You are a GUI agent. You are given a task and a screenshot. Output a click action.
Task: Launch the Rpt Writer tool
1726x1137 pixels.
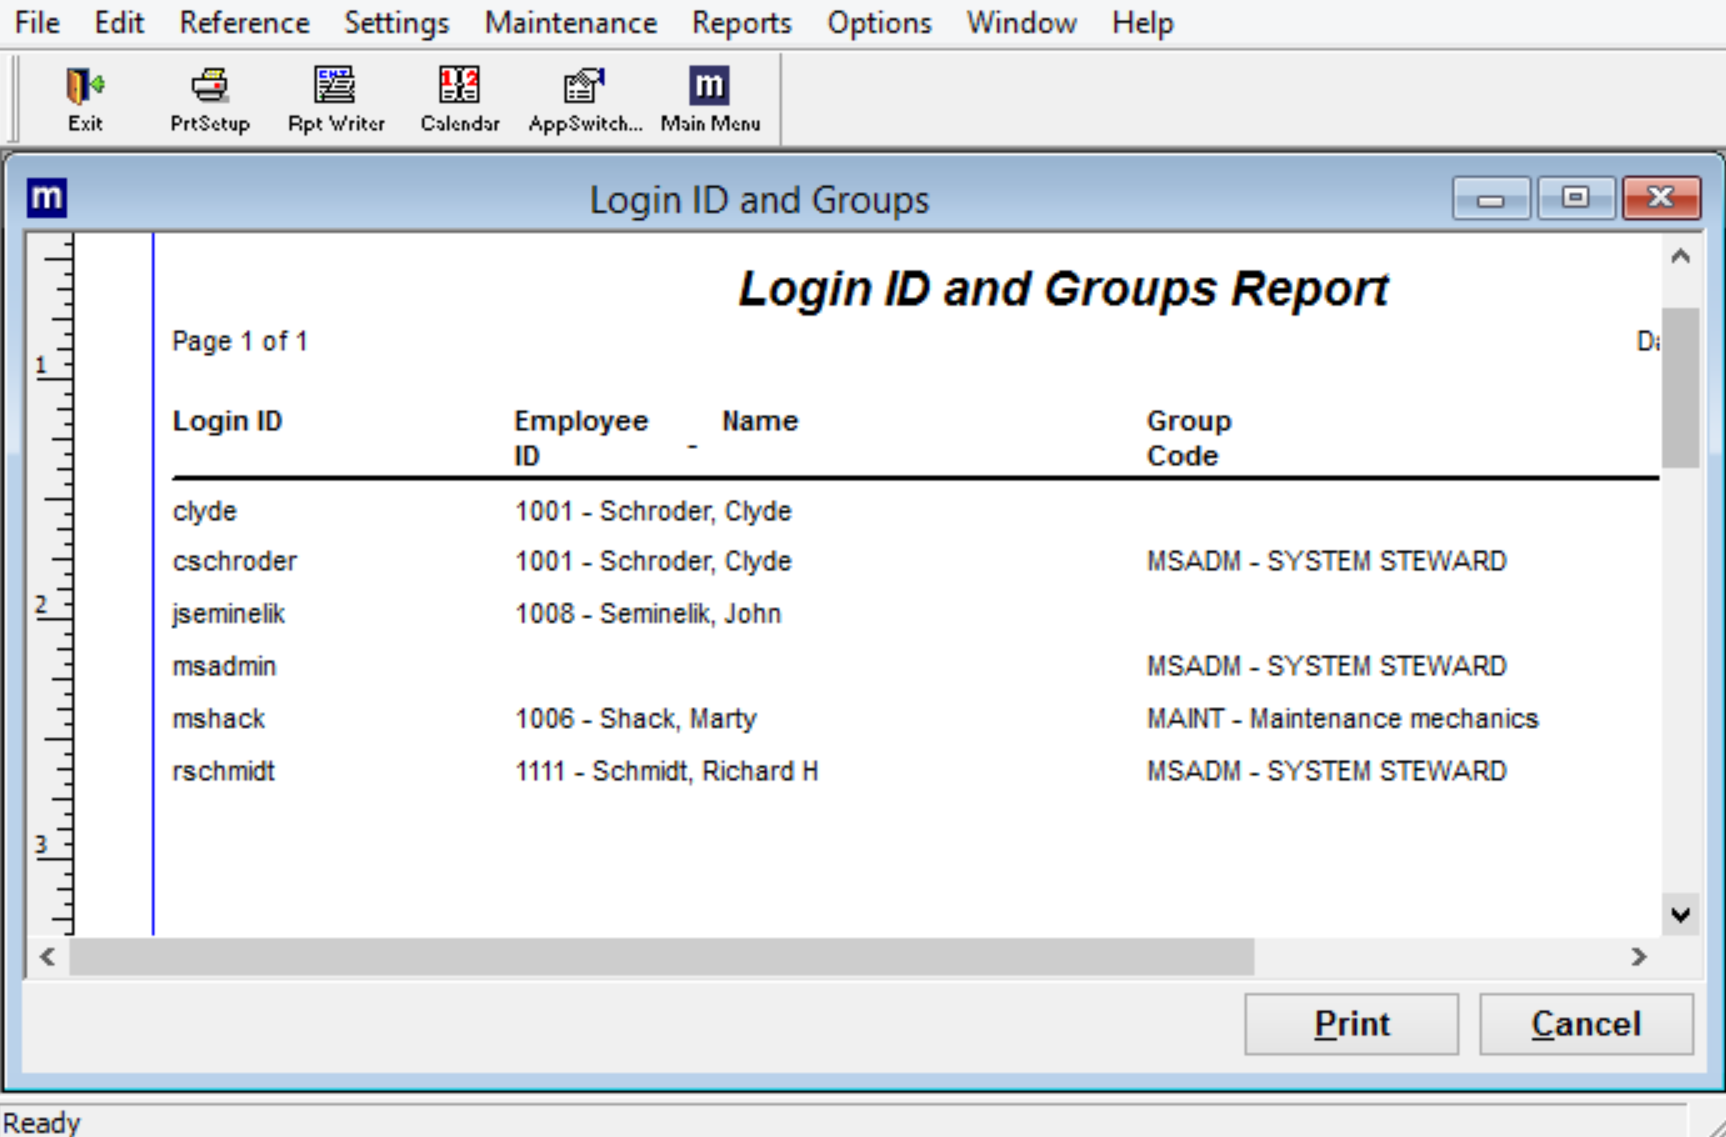(x=335, y=98)
